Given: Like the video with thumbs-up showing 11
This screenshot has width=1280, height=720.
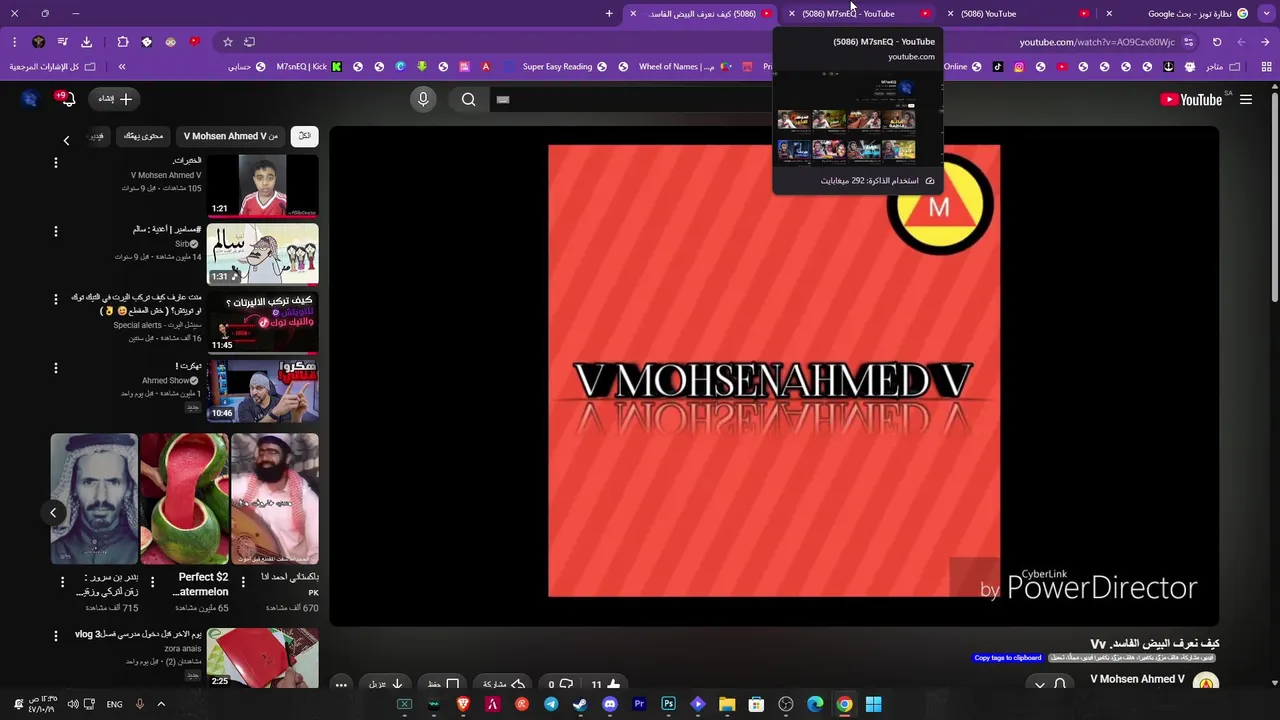Looking at the screenshot, I should pos(605,685).
